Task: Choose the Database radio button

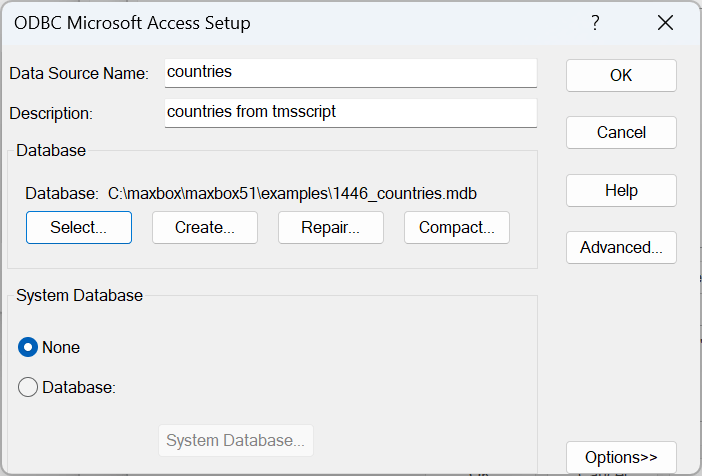Action: coord(28,387)
